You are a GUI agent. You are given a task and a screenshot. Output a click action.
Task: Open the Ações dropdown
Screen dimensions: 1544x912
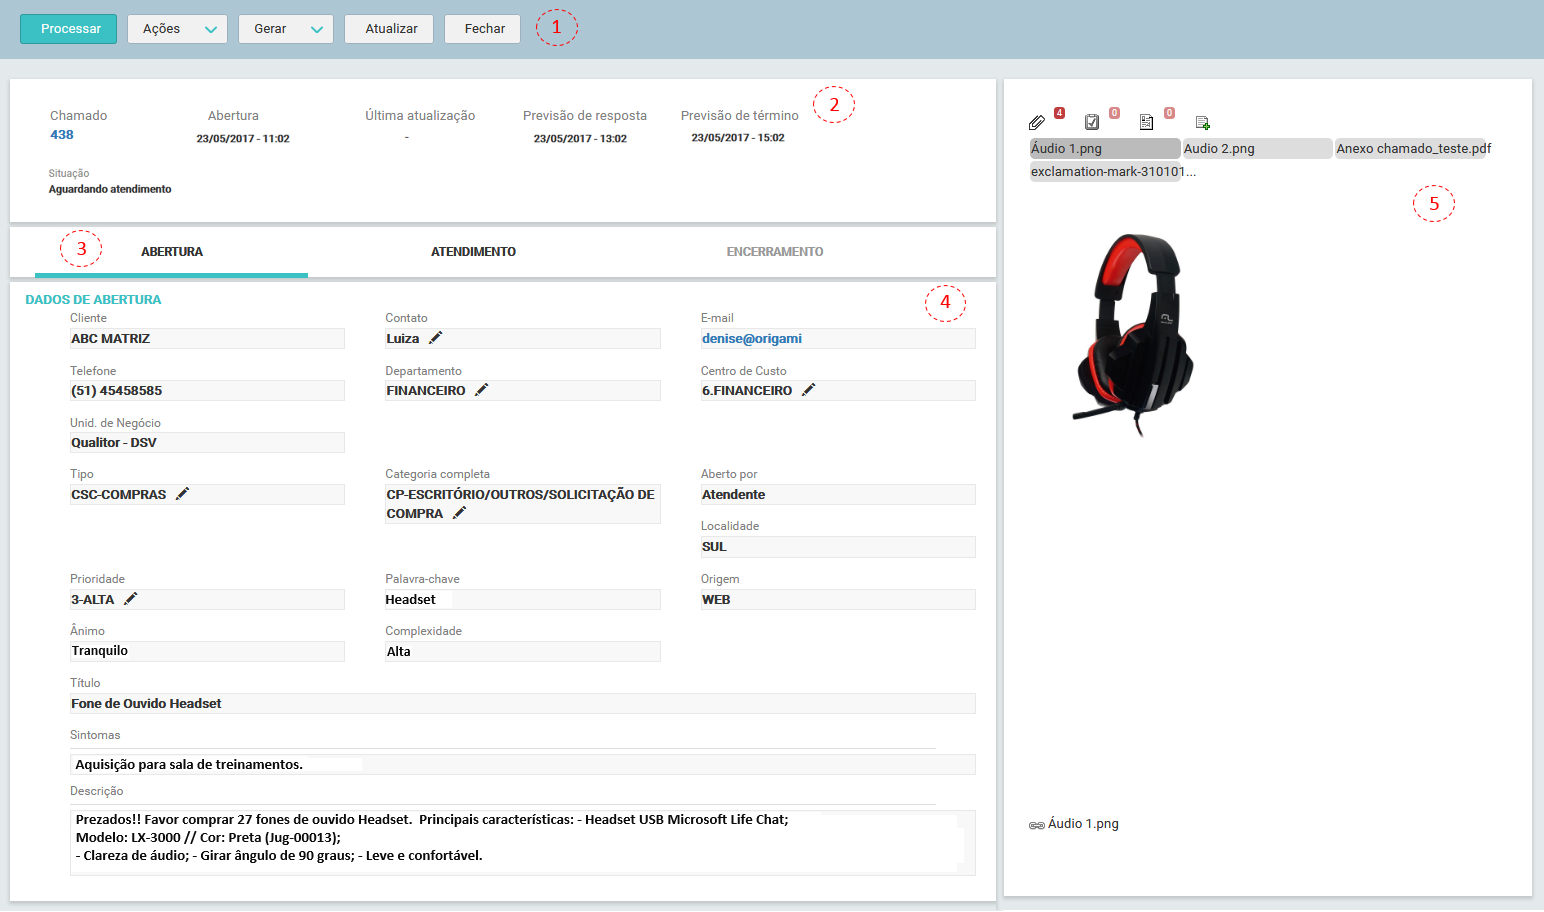click(177, 29)
